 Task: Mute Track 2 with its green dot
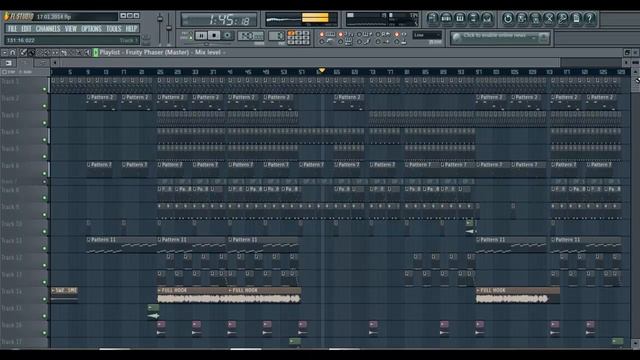tap(44, 106)
